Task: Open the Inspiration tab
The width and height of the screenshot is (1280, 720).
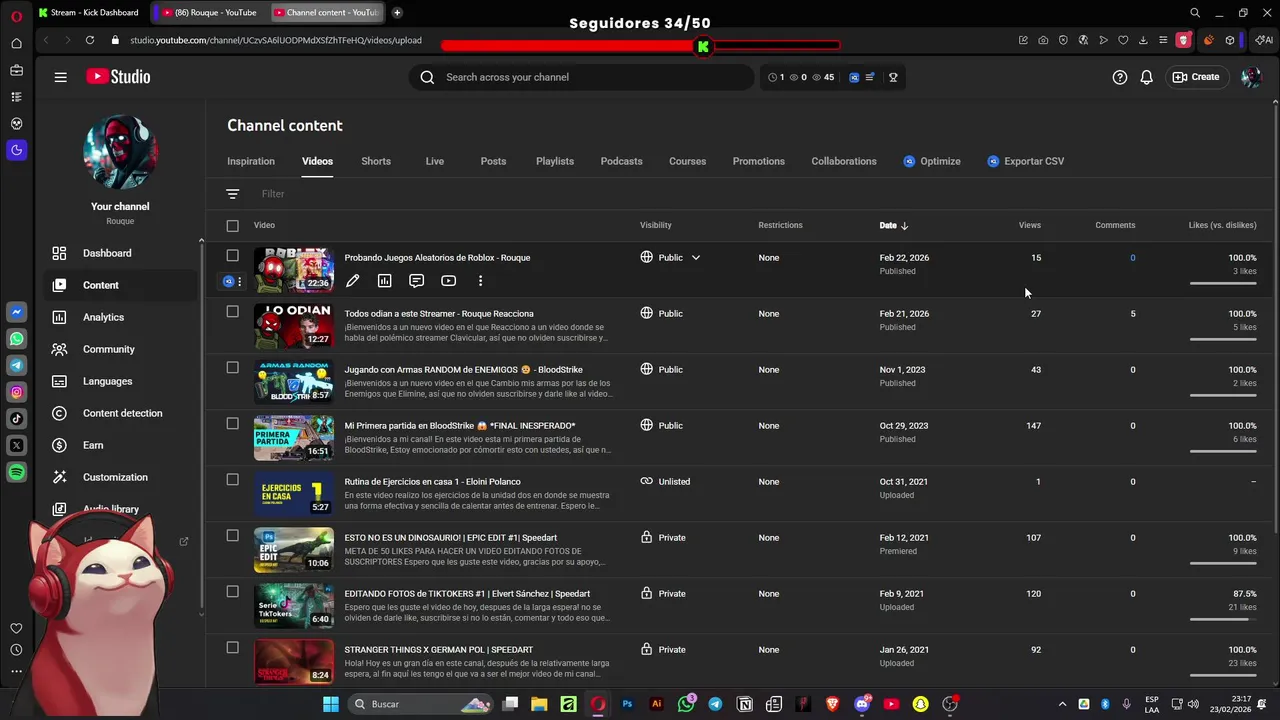Action: (x=251, y=161)
